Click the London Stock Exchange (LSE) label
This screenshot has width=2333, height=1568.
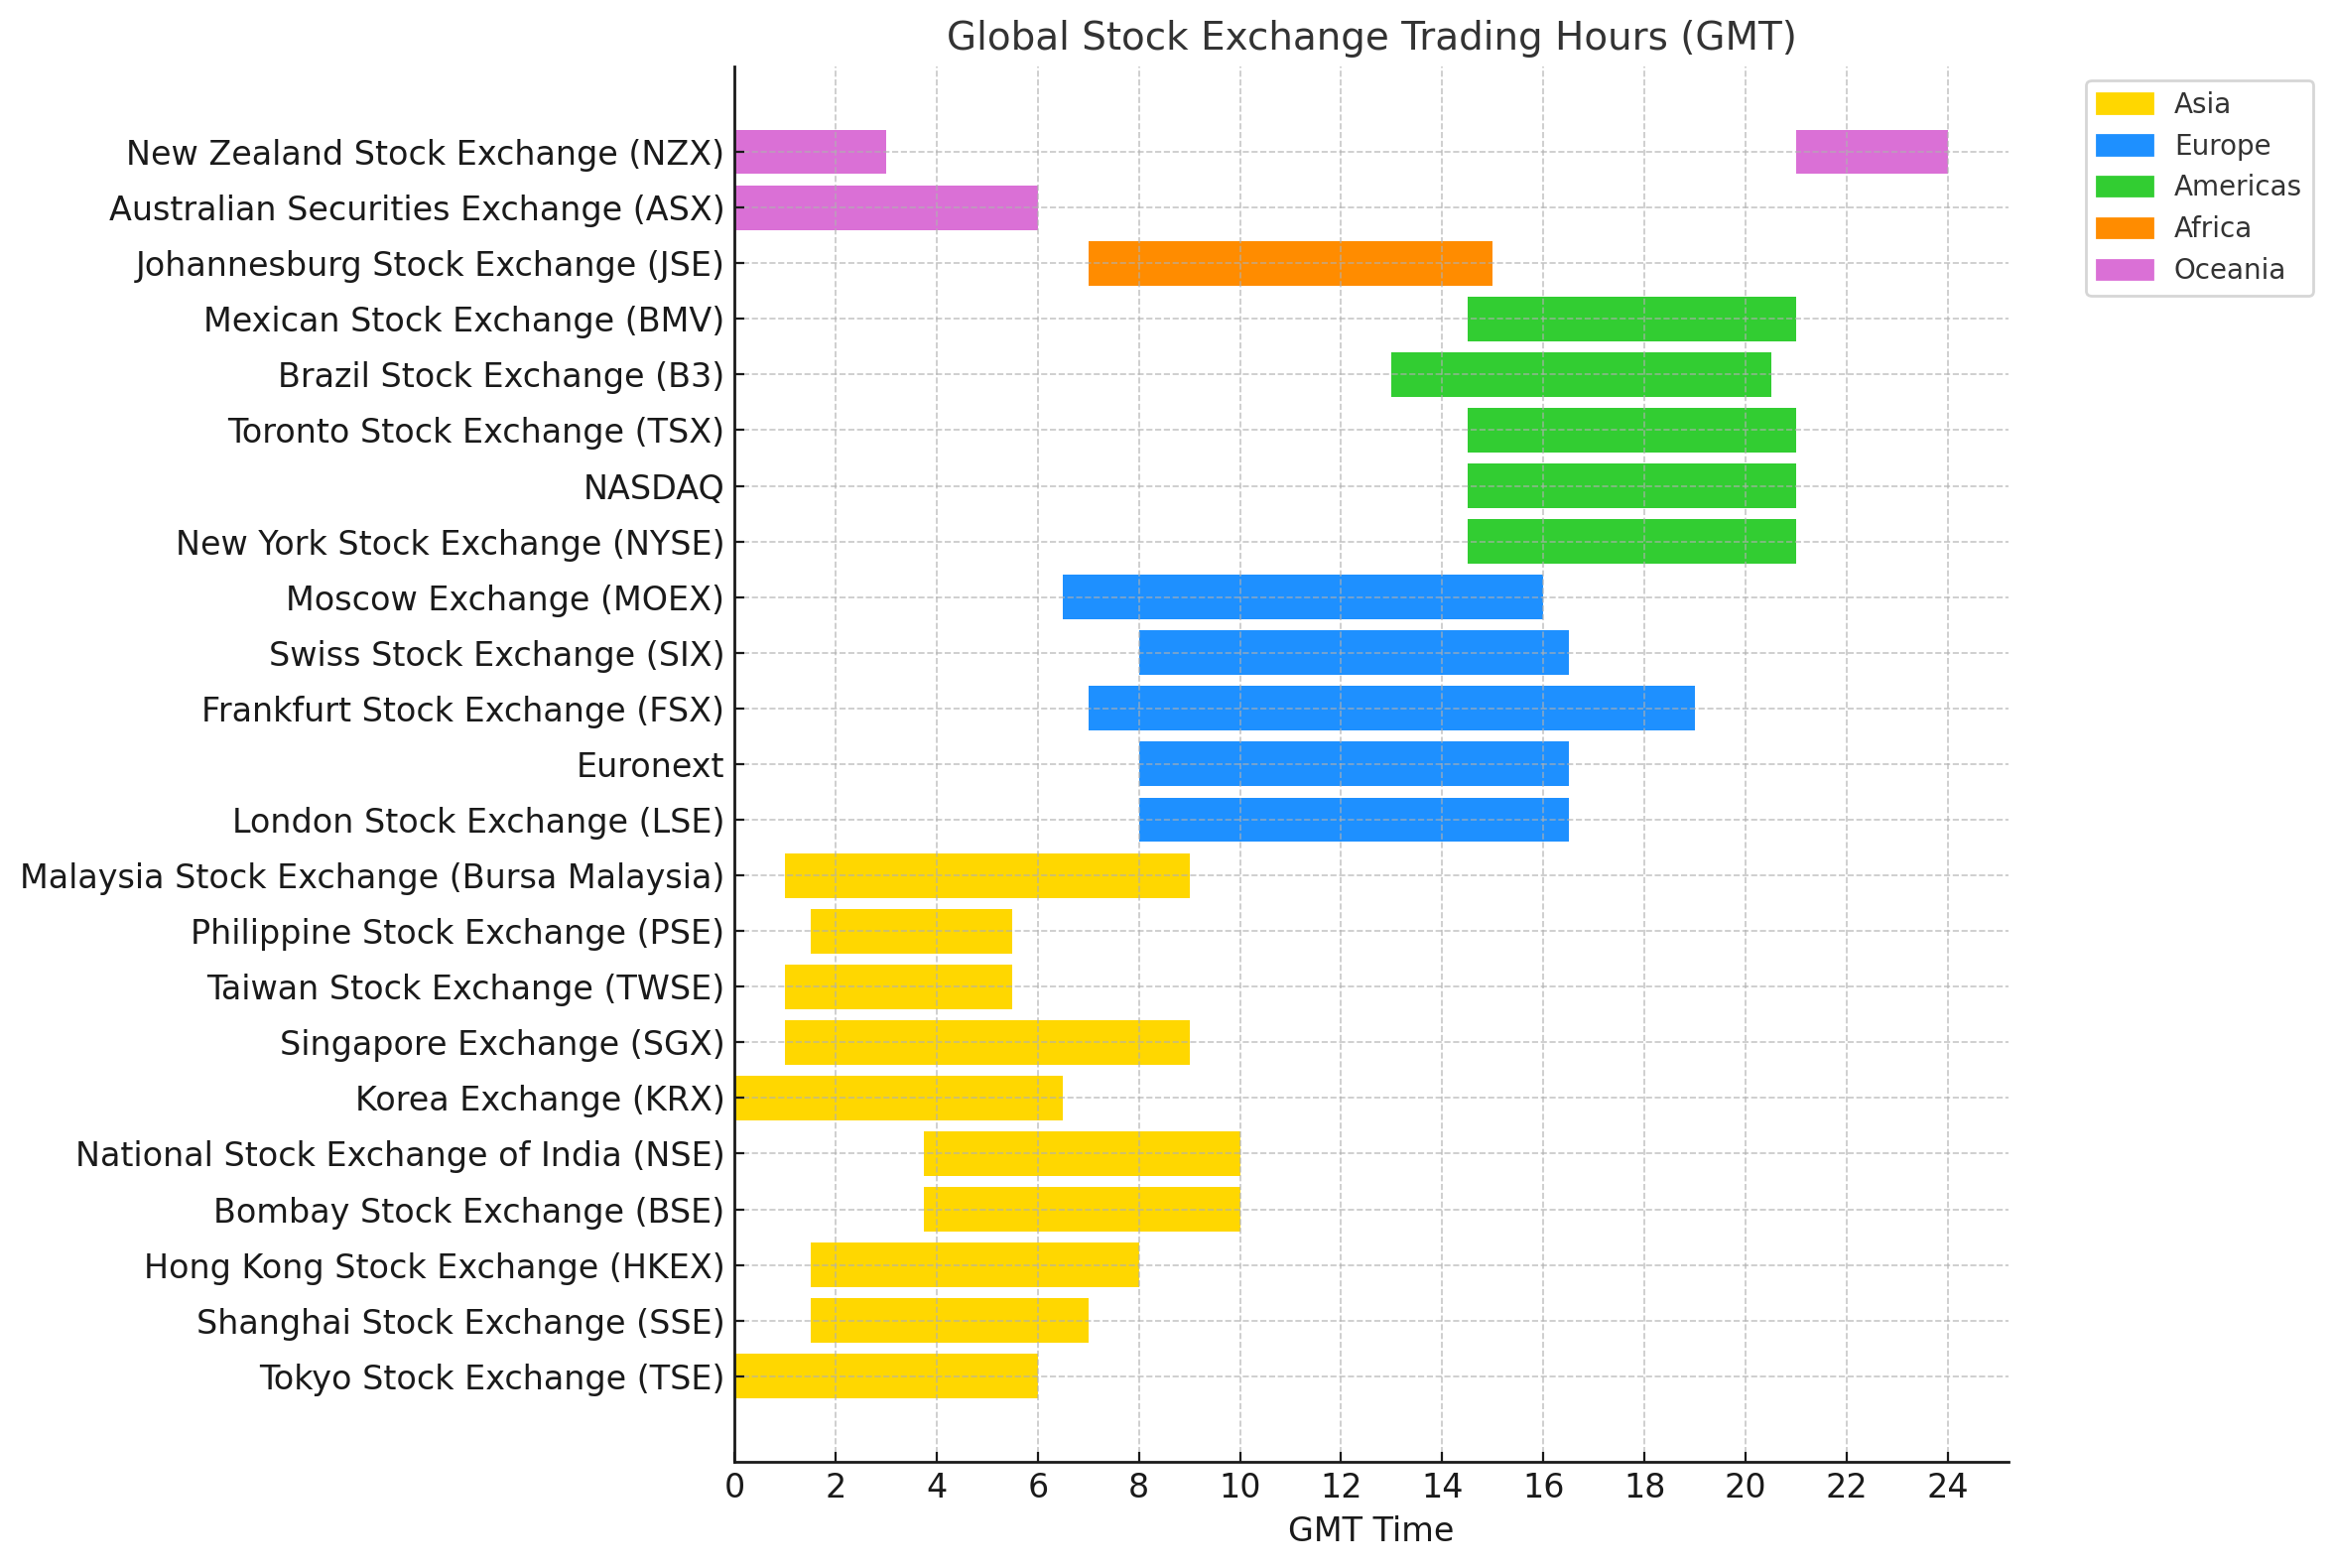(x=477, y=821)
